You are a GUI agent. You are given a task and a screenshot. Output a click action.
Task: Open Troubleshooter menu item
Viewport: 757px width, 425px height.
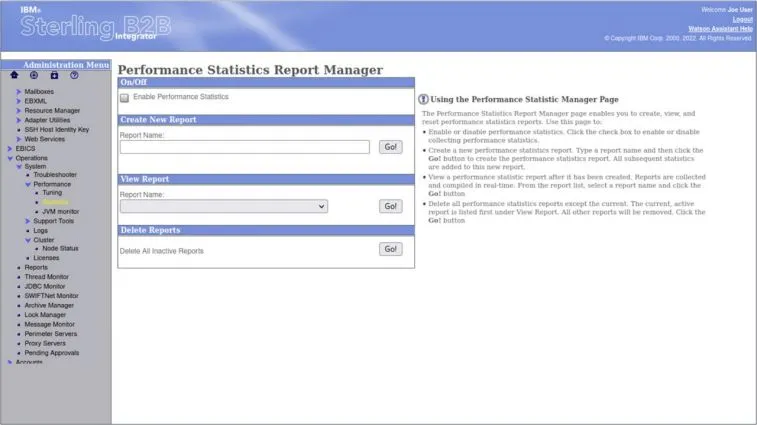(55, 175)
